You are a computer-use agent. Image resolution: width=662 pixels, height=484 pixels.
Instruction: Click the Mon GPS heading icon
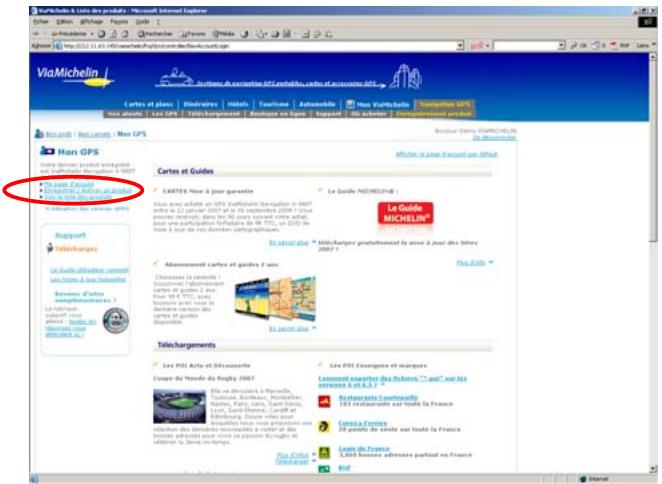pyautogui.click(x=47, y=151)
